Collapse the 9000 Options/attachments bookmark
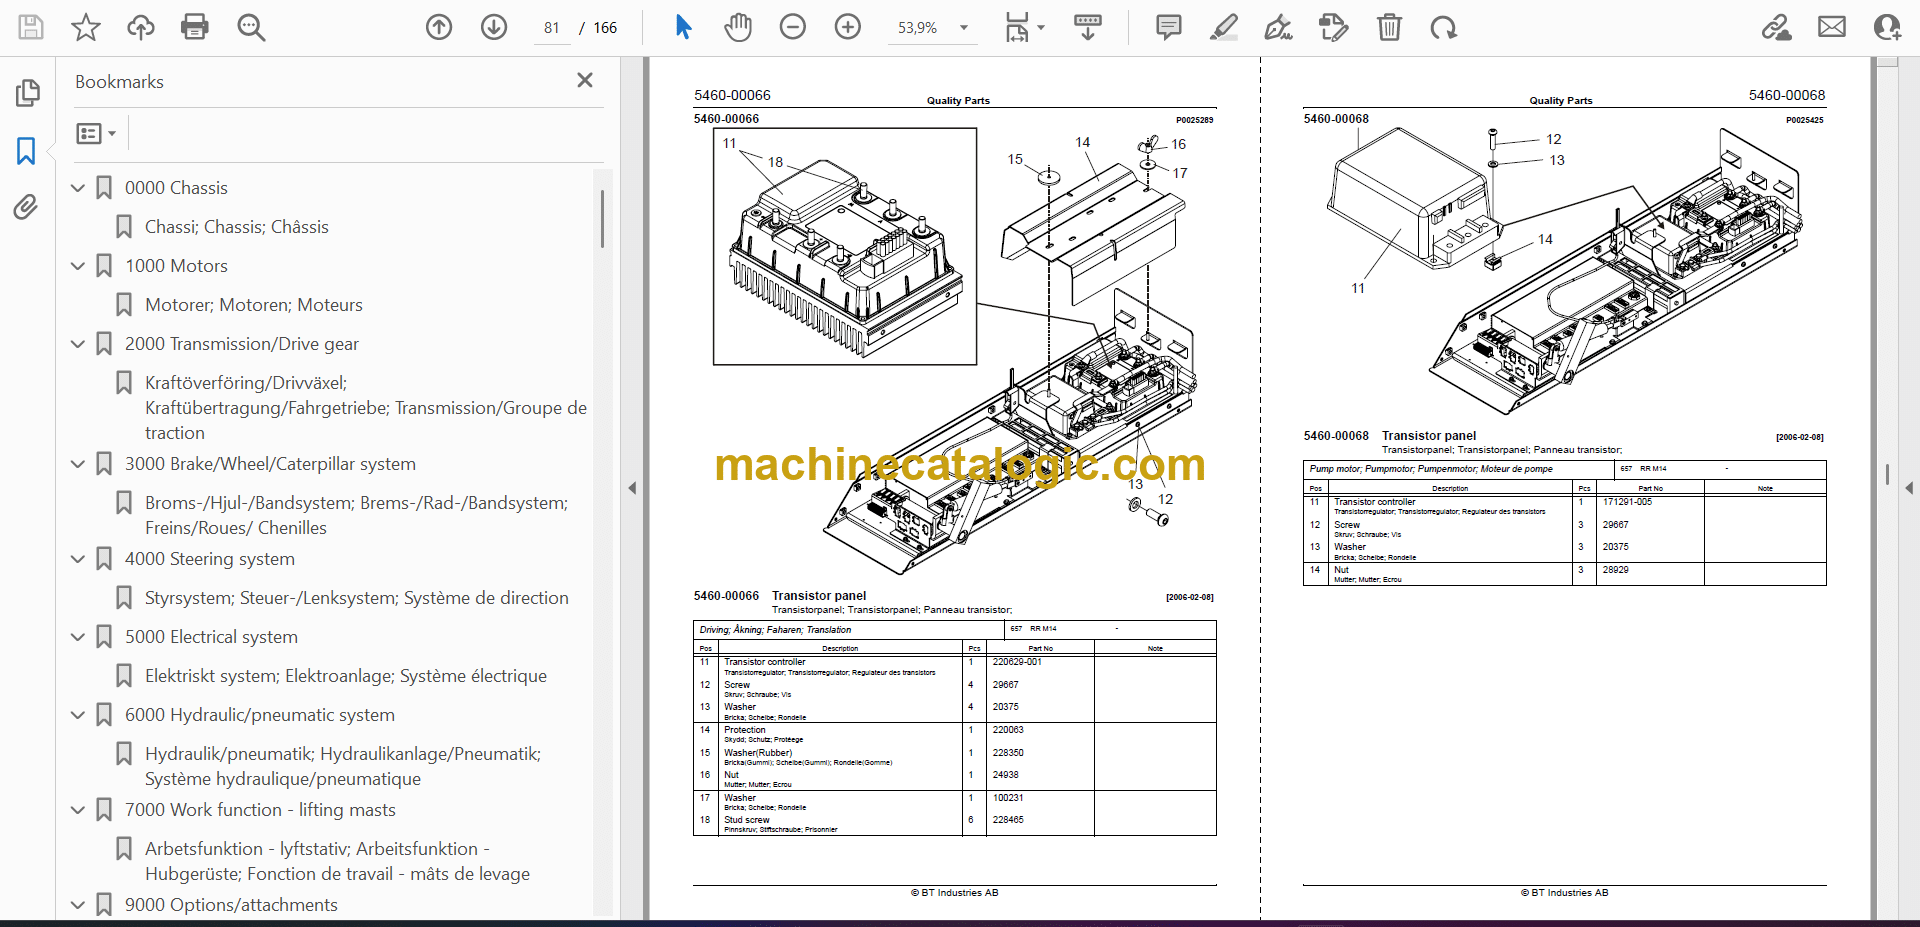The image size is (1920, 927). pos(78,905)
